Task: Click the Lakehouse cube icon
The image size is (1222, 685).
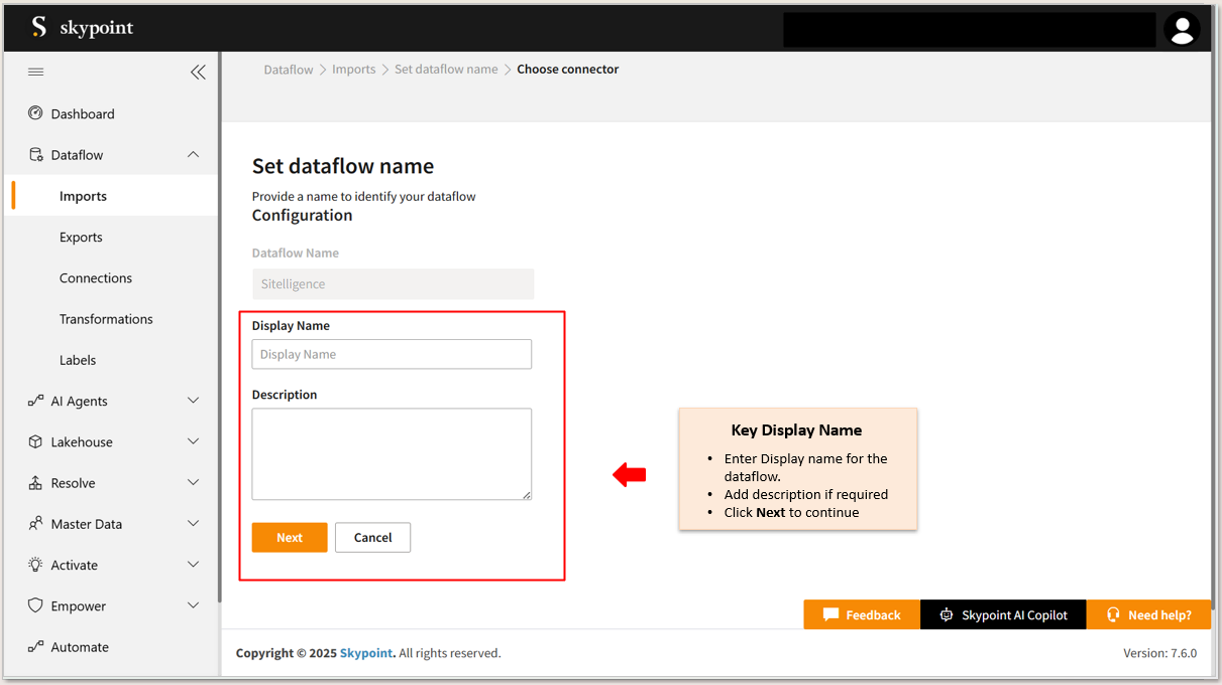Action: 36,442
